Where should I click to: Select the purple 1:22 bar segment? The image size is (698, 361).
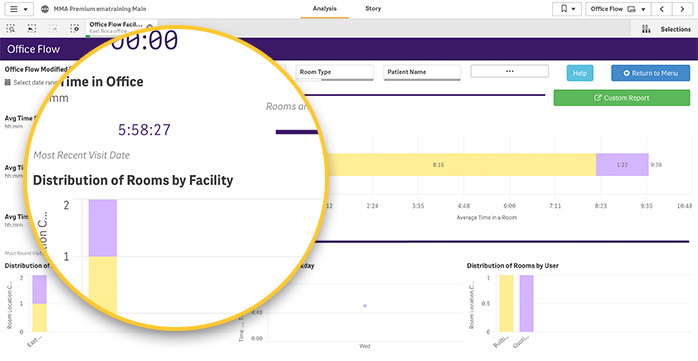point(622,165)
